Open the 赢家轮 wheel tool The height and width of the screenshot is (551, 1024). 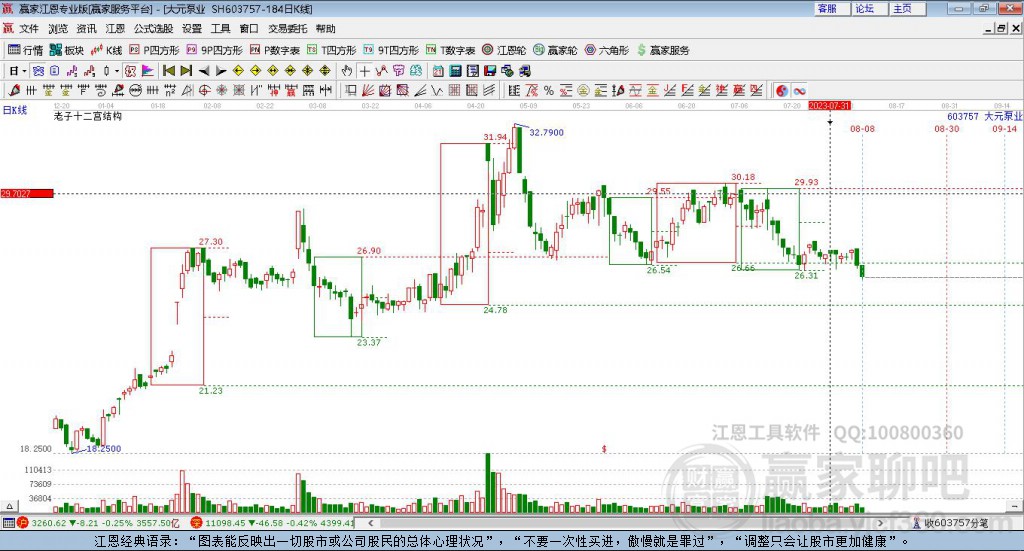(x=555, y=50)
